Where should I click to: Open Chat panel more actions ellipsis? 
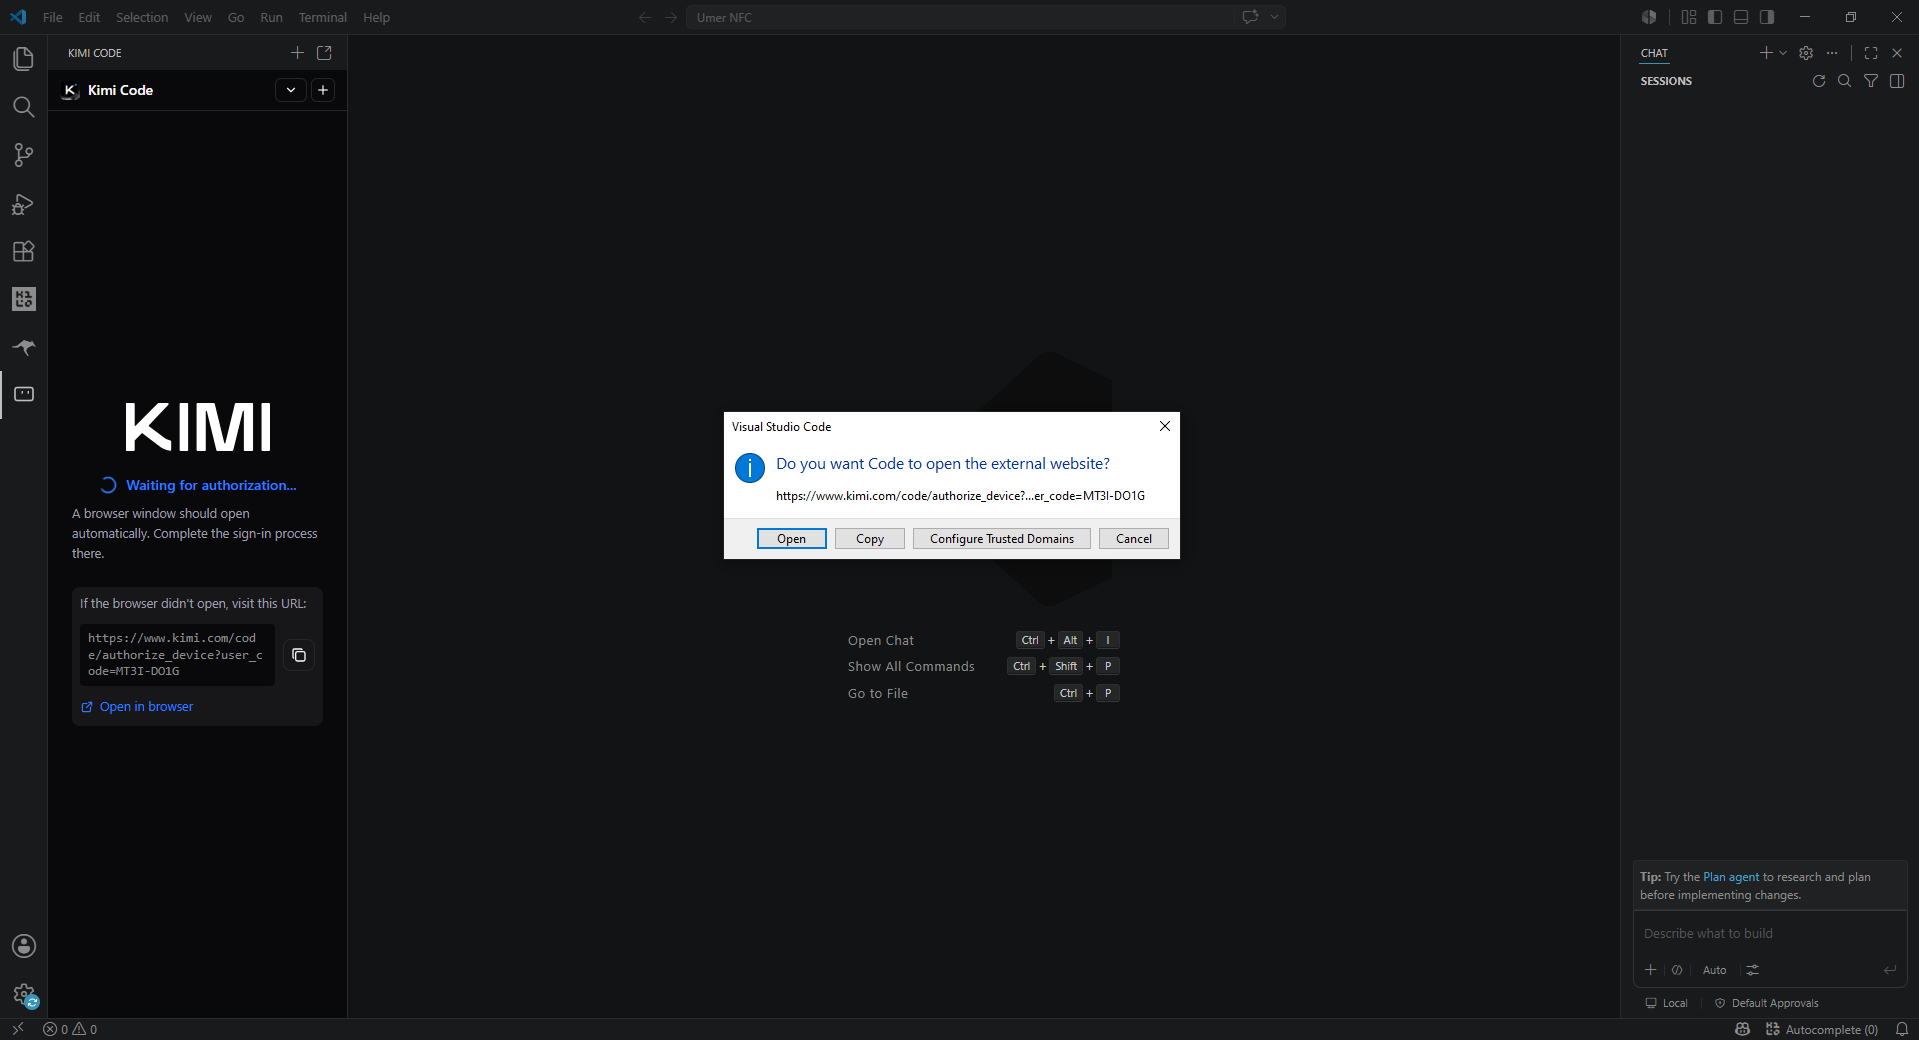[1832, 53]
